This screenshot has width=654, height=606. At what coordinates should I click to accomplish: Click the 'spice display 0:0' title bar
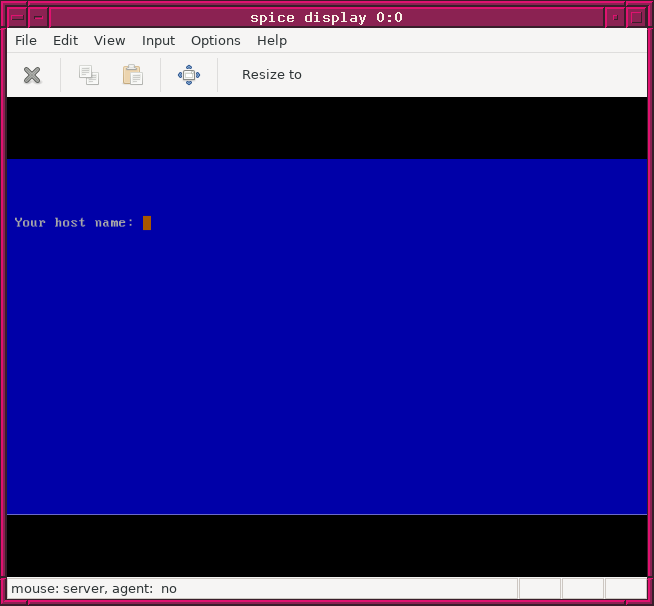(x=326, y=17)
